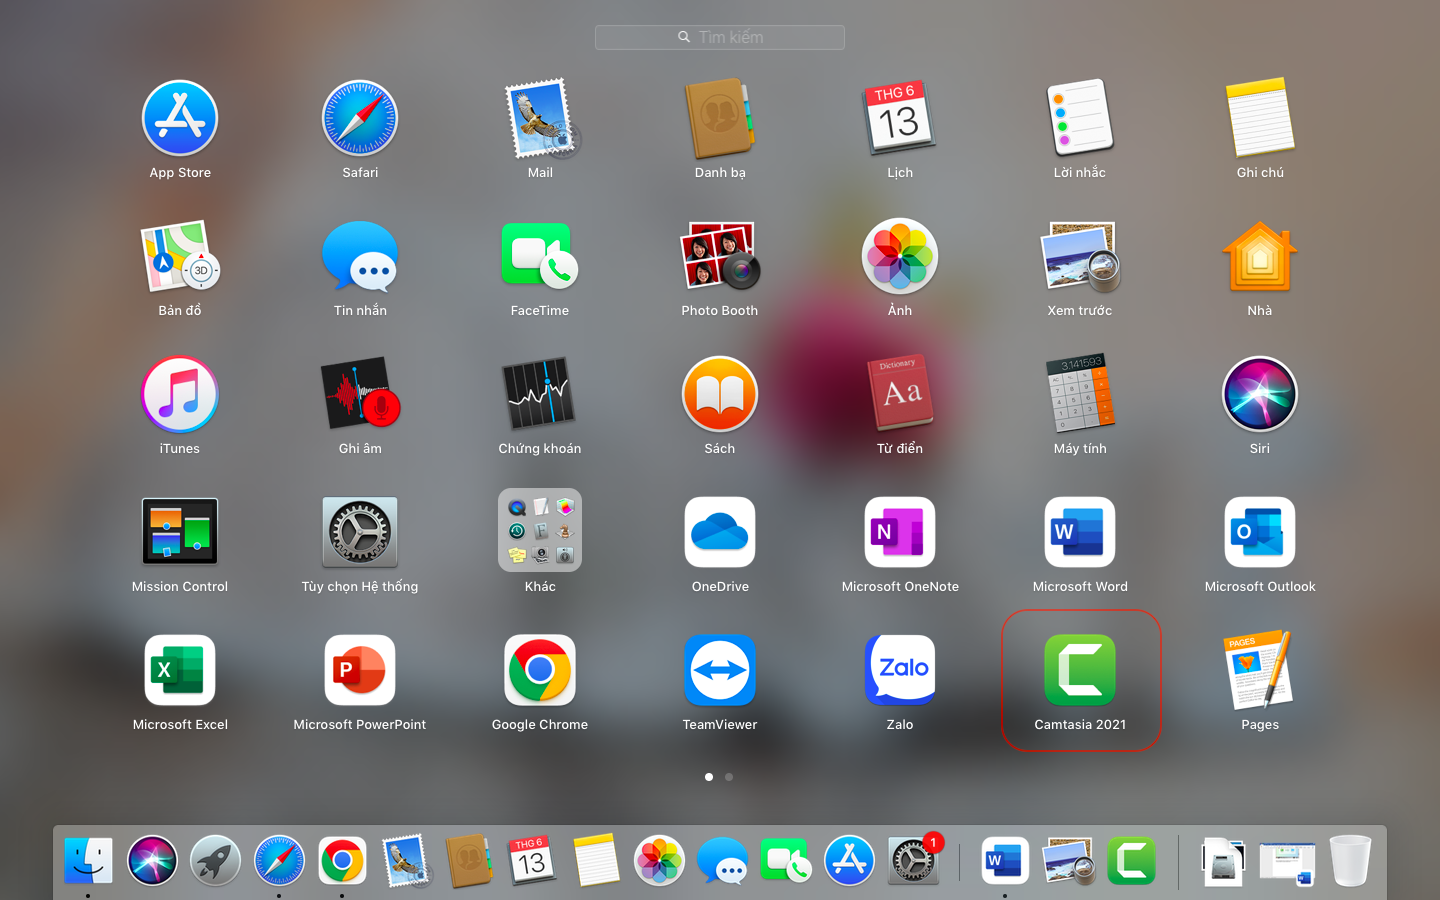Viewport: 1440px width, 900px height.
Task: Open yellow Notes icon in the Dock
Action: pos(596,861)
